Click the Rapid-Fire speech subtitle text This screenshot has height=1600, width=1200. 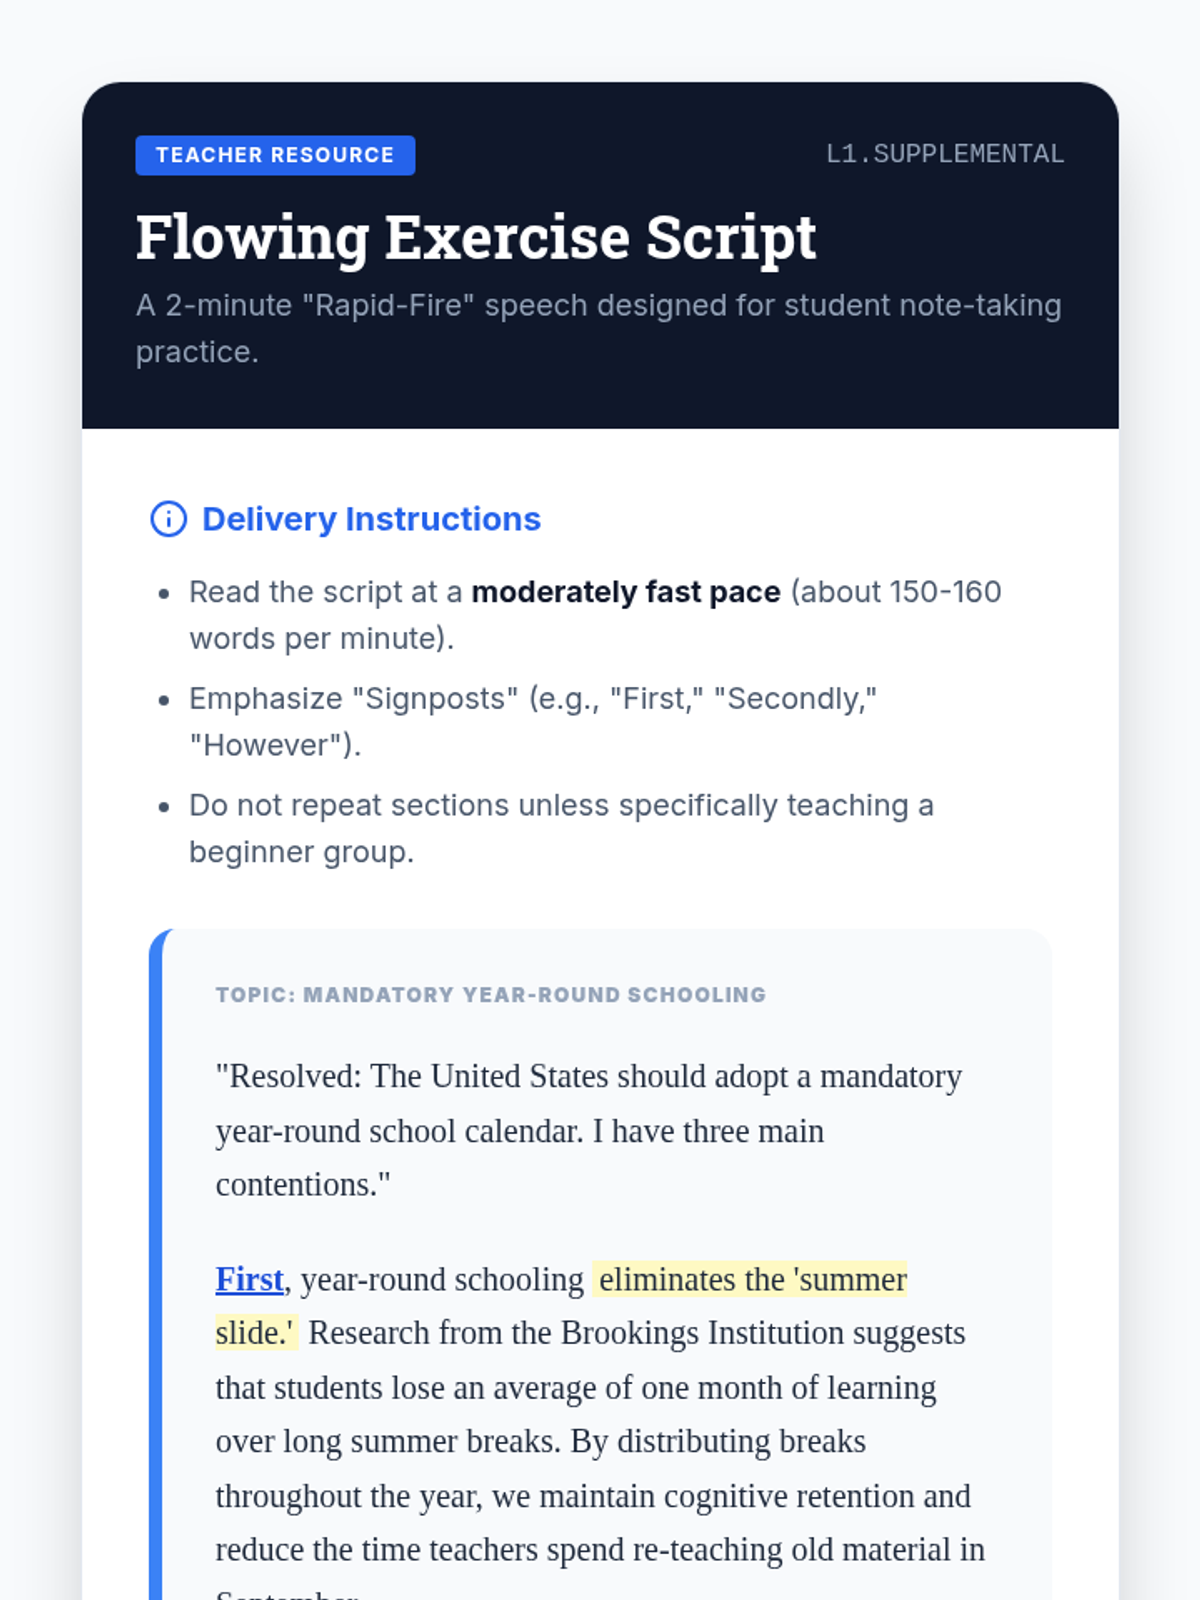pos(598,328)
